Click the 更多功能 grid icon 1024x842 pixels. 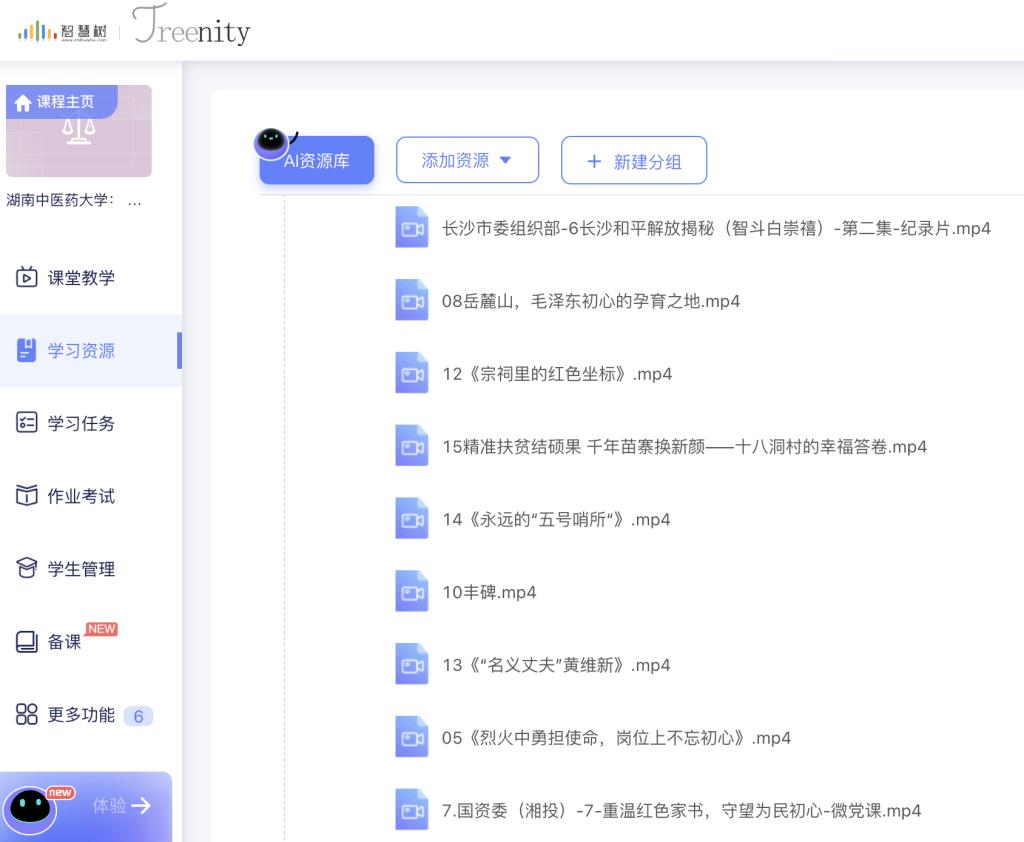pyautogui.click(x=27, y=715)
